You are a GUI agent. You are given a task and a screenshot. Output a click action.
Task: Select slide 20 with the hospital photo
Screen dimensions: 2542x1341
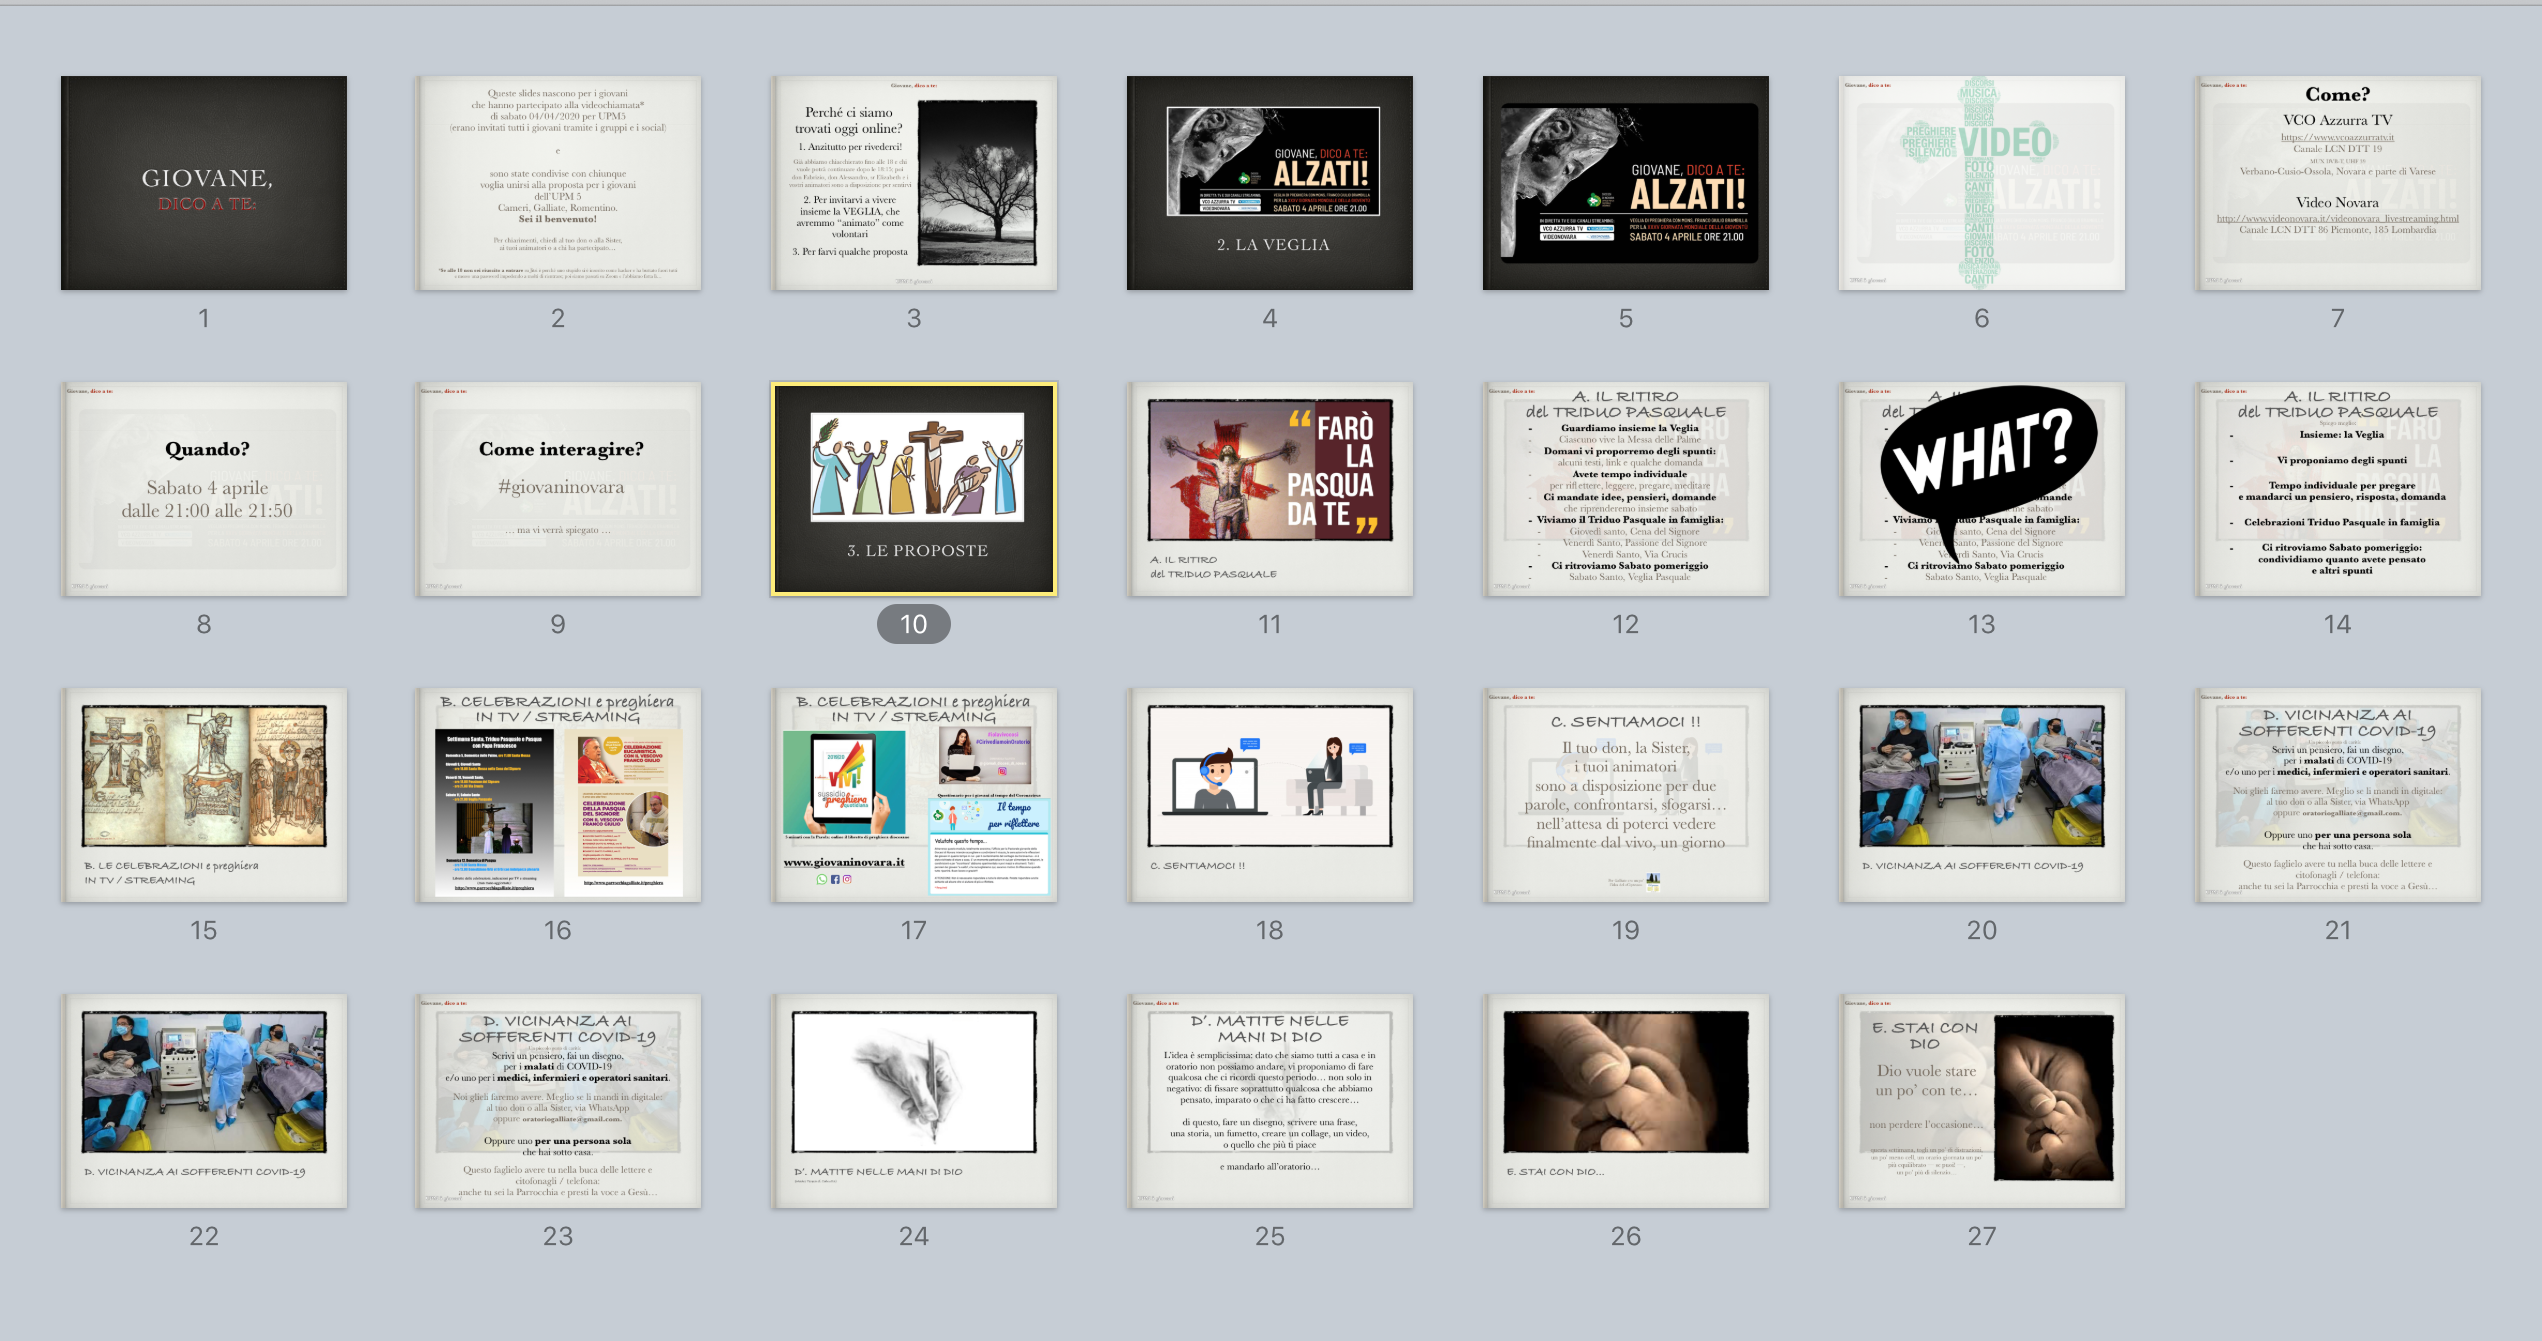click(x=1982, y=795)
